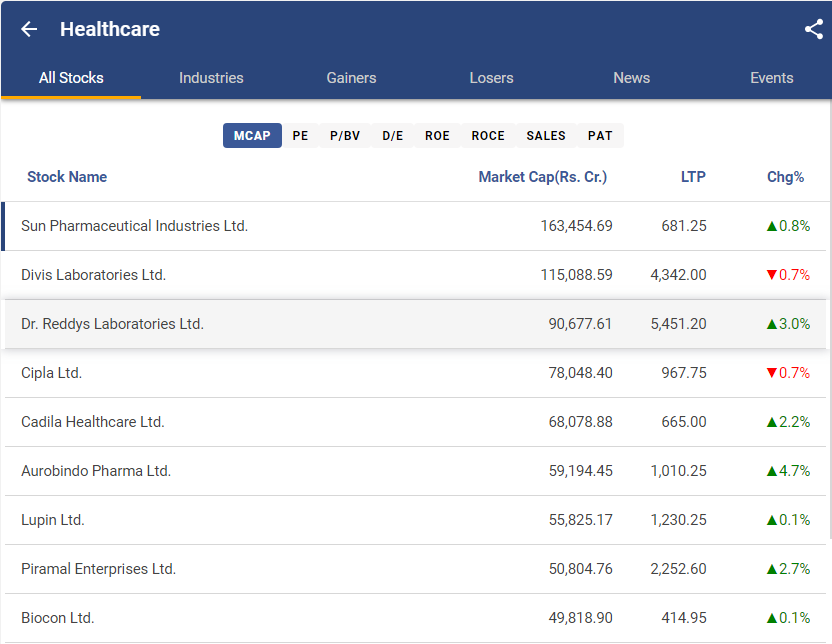This screenshot has height=644, width=832.
Task: Open the News tab
Action: coord(631,78)
